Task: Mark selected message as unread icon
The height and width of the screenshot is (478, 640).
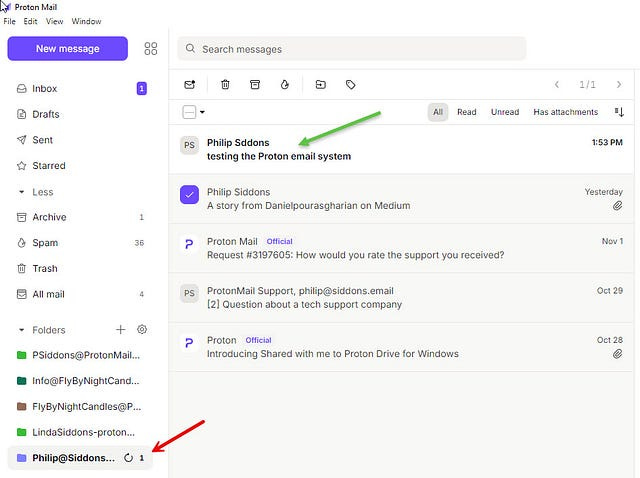Action: (190, 84)
